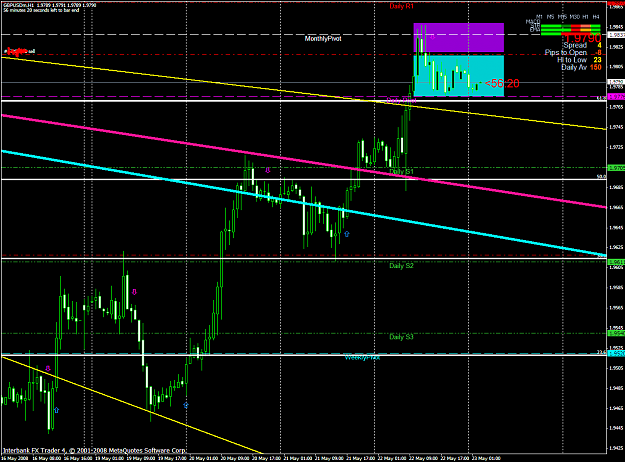Image resolution: width=625 pixels, height=462 pixels.
Task: Select the Daily S1 label
Action: click(x=401, y=171)
